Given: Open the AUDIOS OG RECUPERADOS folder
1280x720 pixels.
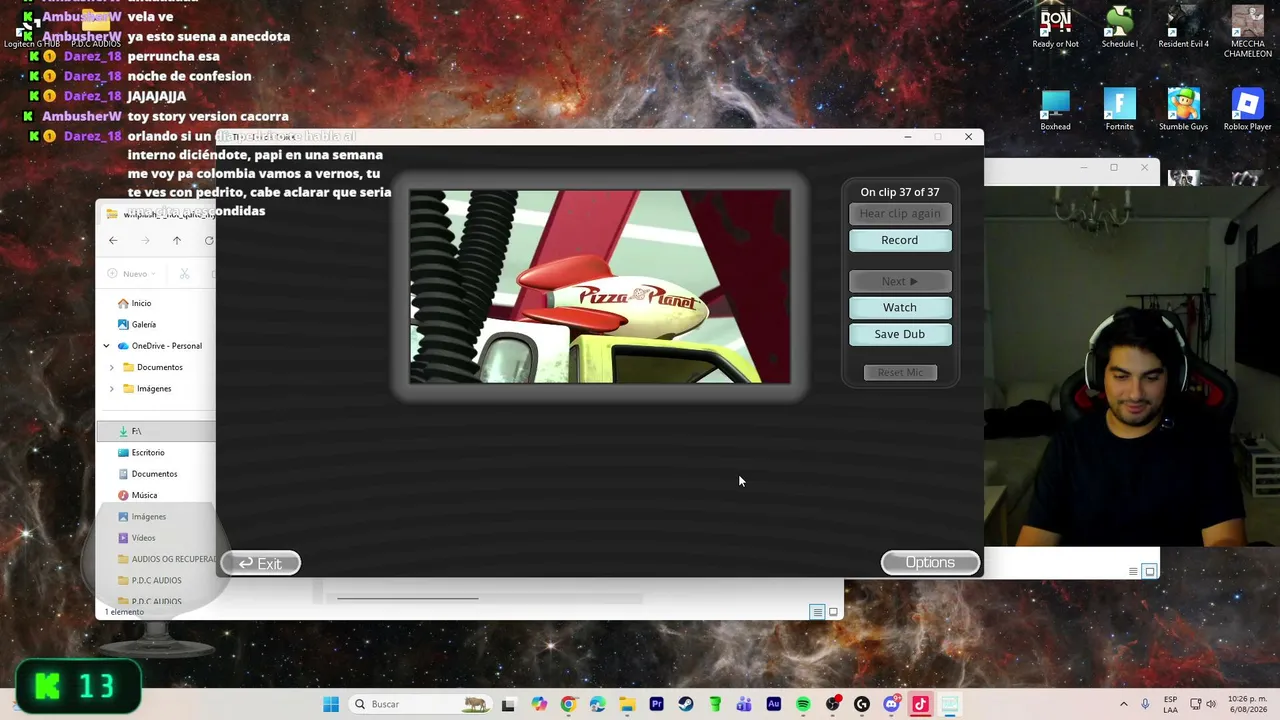Looking at the screenshot, I should pyautogui.click(x=166, y=559).
